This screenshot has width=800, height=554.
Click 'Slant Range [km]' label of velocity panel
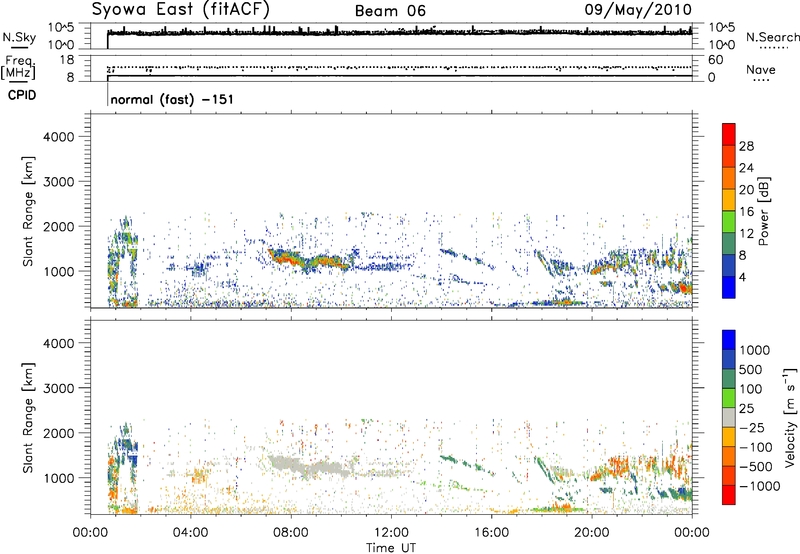[x=28, y=418]
